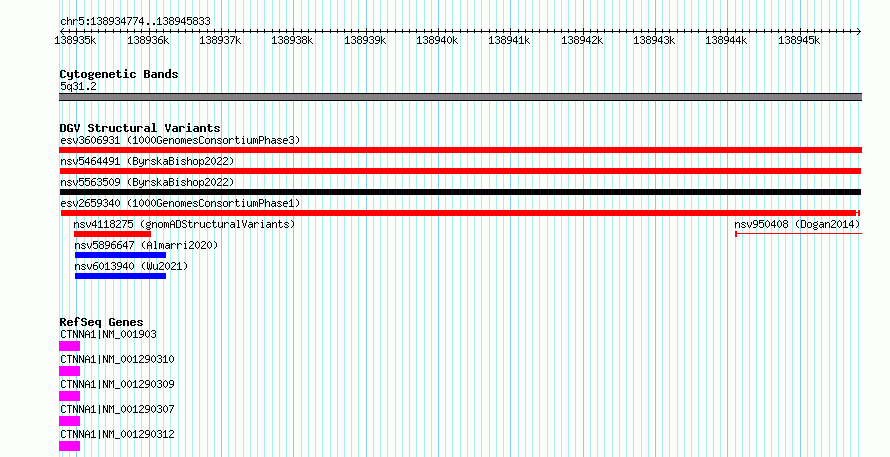Click the chr5:138934774..138945833 coordinate label
Viewport: 890px width, 457px height.
135,22
